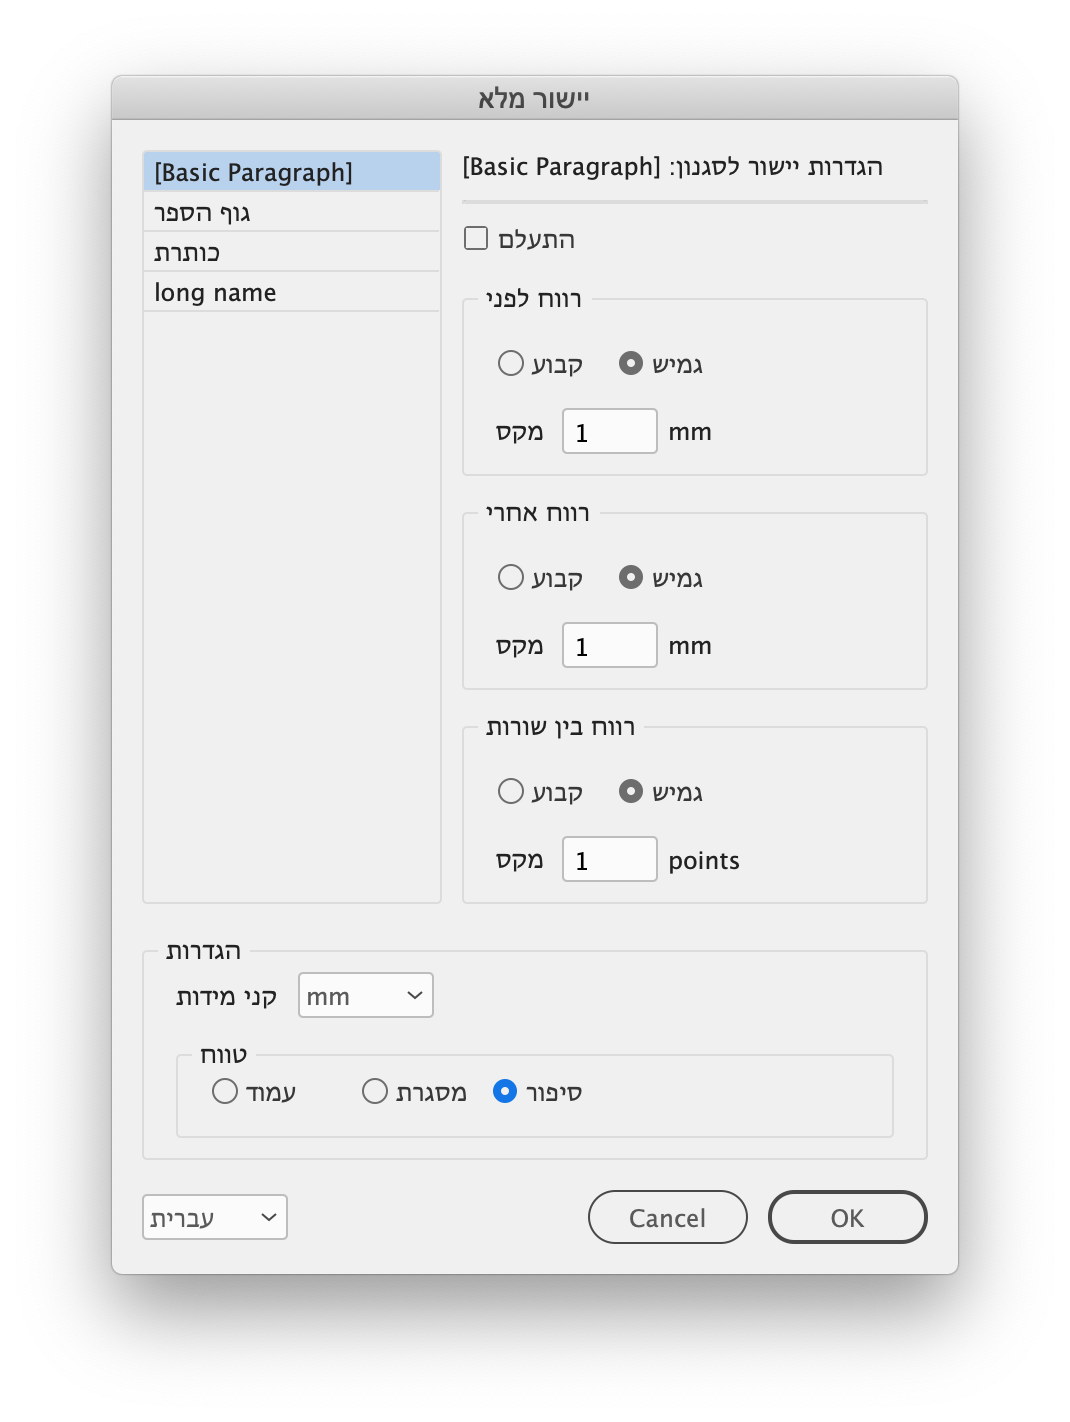Image resolution: width=1070 pixels, height=1422 pixels.
Task: Open the עברית language dropdown
Action: [214, 1217]
